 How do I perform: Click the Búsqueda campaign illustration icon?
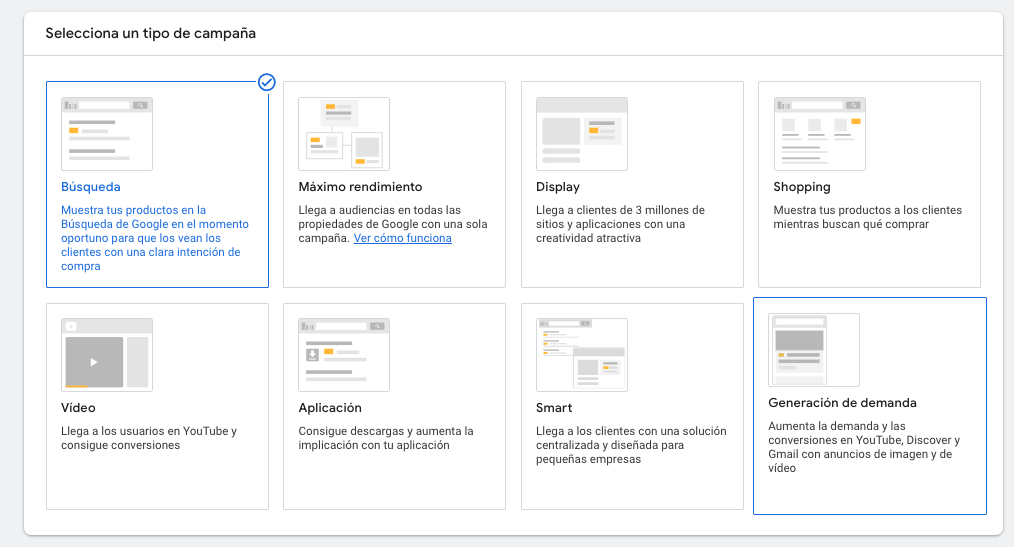click(107, 134)
